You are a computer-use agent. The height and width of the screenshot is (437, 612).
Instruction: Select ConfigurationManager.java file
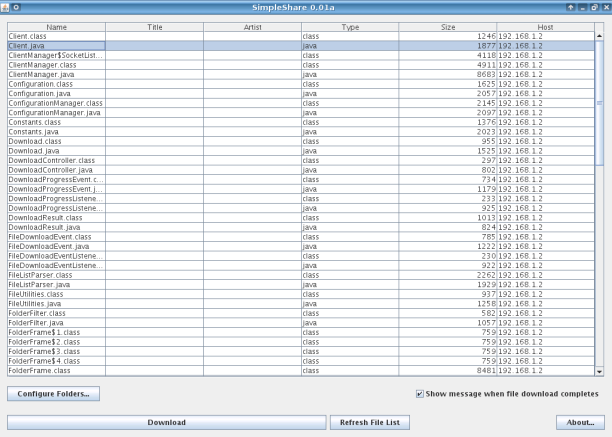(54, 113)
